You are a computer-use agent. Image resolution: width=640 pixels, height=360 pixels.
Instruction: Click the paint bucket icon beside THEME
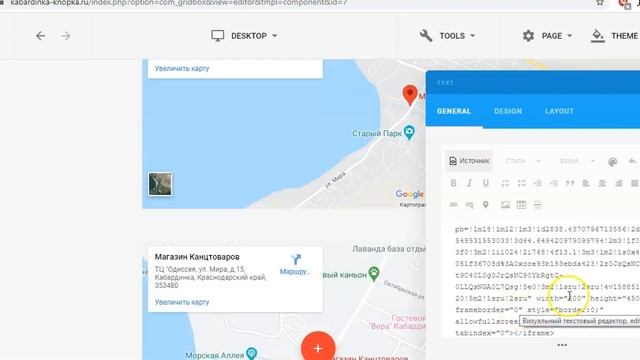point(598,36)
